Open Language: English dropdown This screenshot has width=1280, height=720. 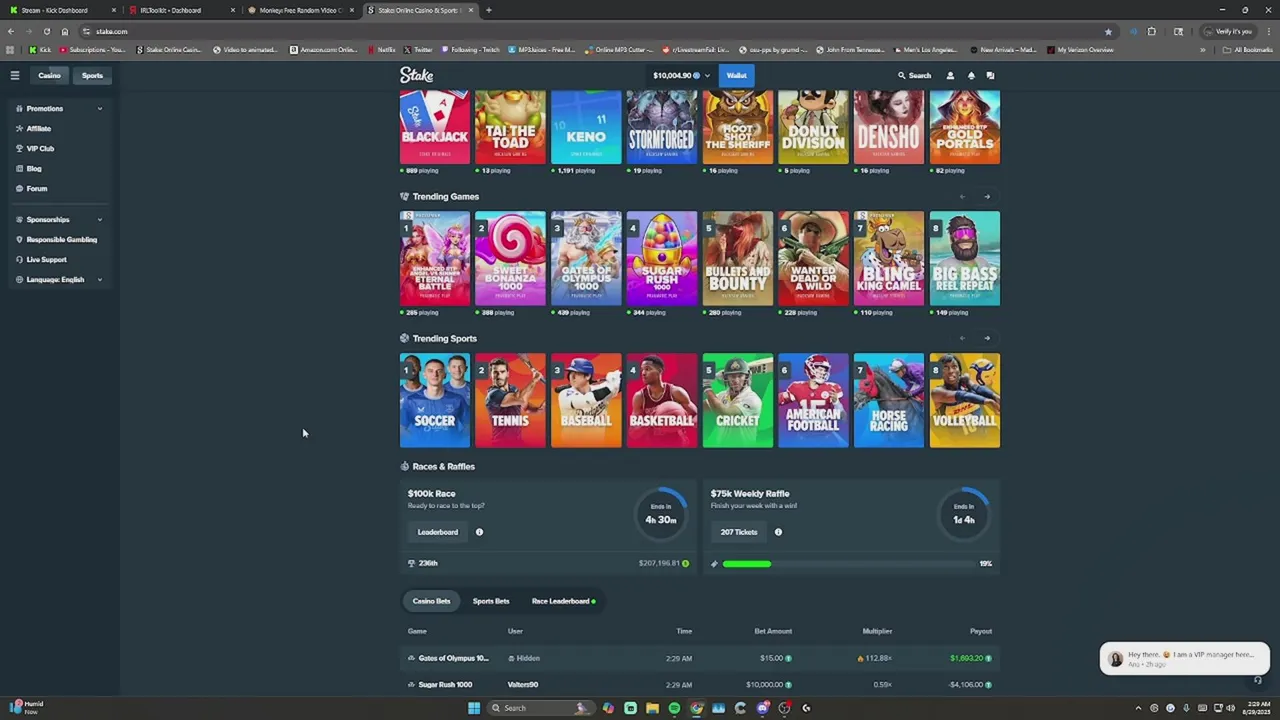(x=60, y=279)
